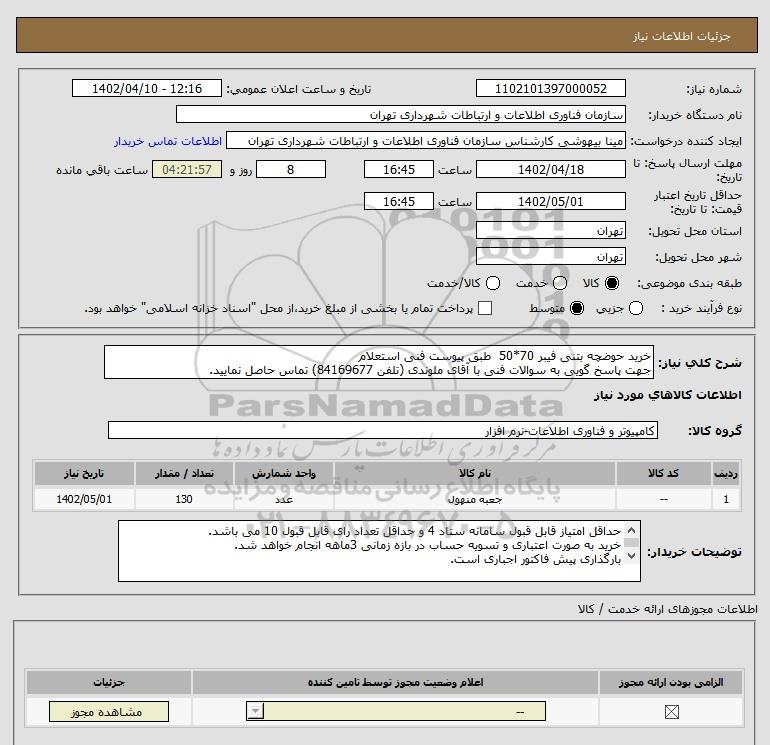Open the اطلاعات تماس خریدار link
The image size is (770, 745).
(168, 141)
